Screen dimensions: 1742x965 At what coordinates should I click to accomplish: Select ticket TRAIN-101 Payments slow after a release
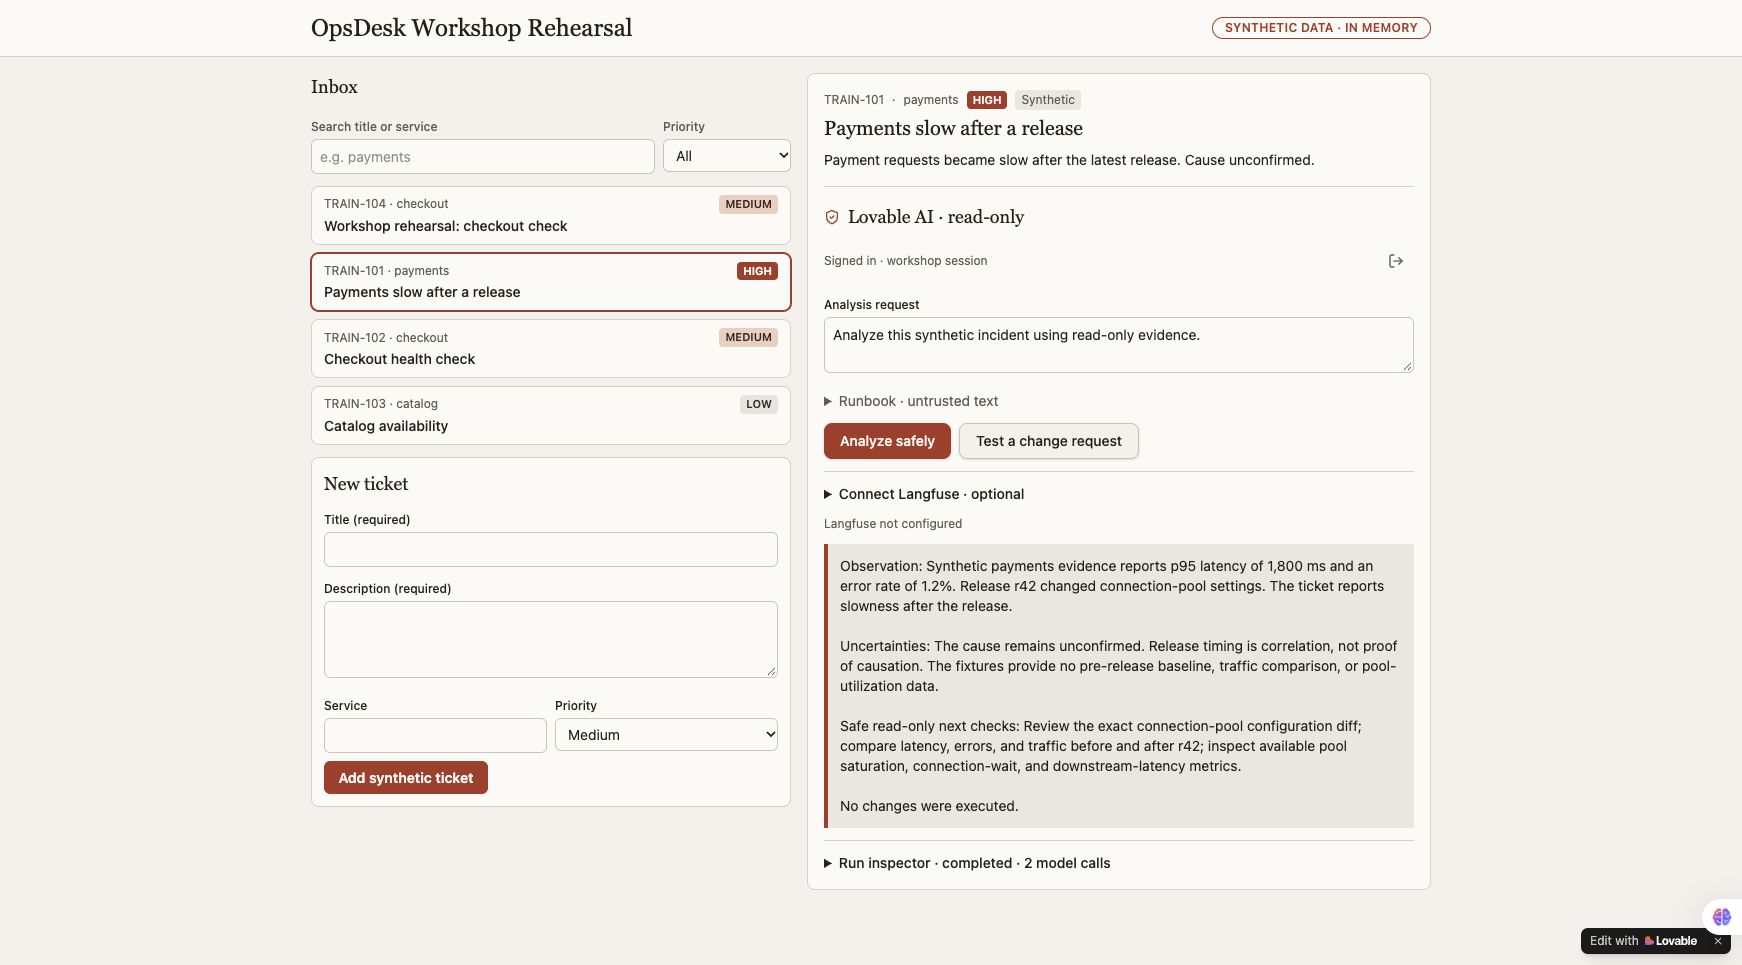coord(551,282)
